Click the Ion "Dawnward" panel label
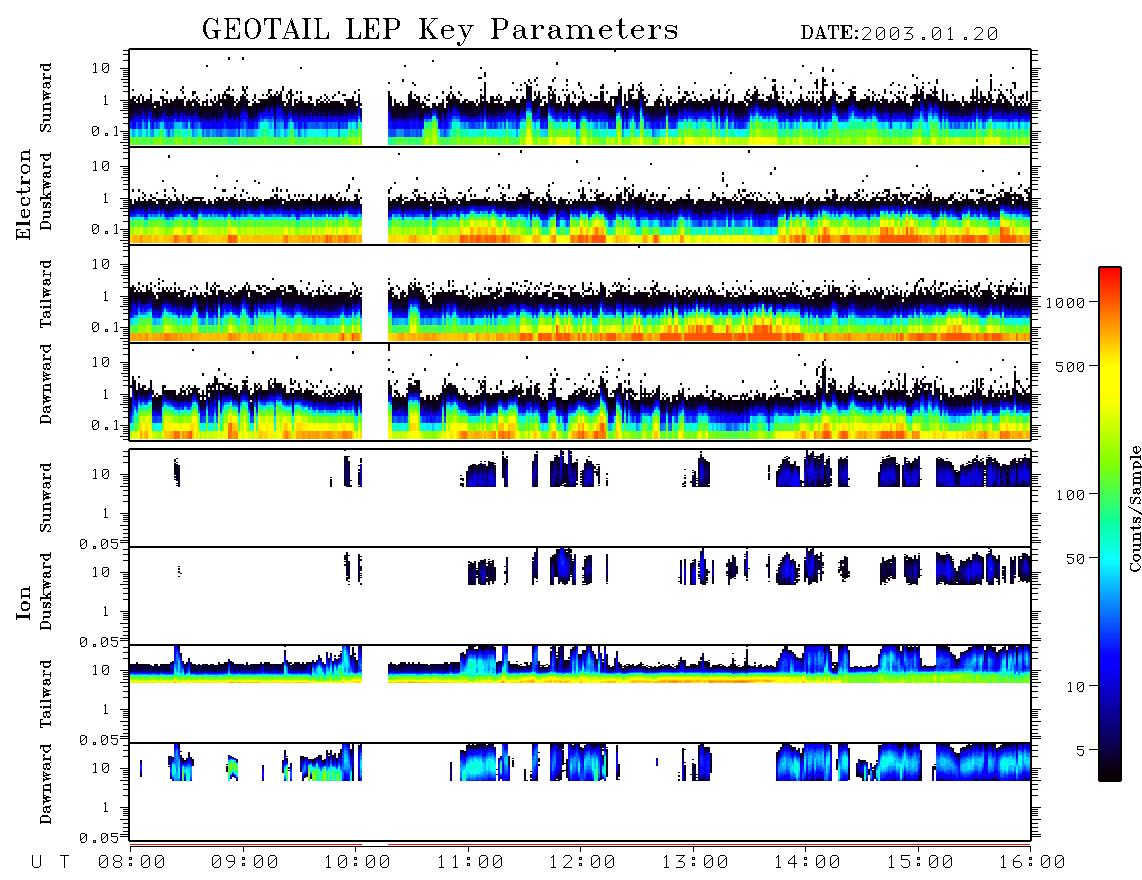The height and width of the screenshot is (880, 1142). (46, 784)
